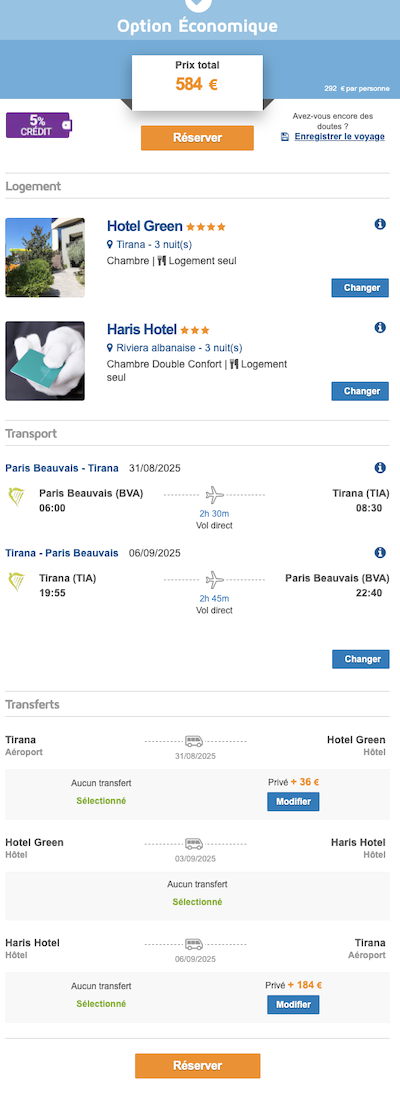Click the 5% Crédit wallet badge
400x1097 pixels.
[x=38, y=125]
